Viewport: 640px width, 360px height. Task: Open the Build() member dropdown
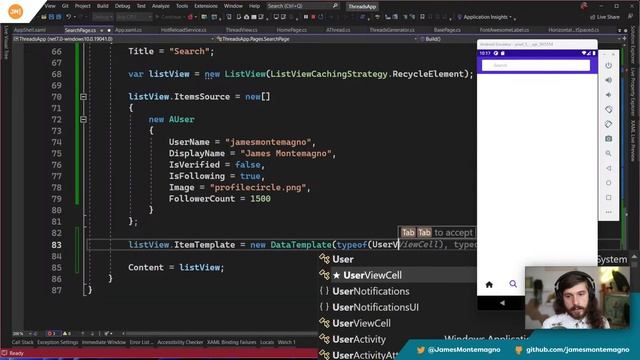click(x=520, y=39)
